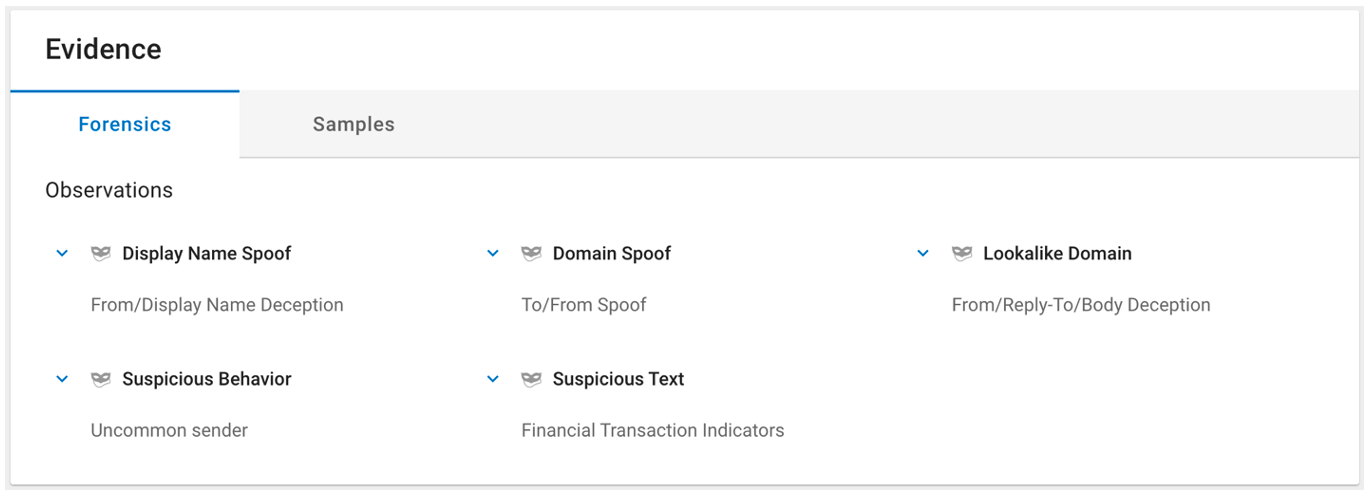Click the Uncommon sender description

pos(169,431)
